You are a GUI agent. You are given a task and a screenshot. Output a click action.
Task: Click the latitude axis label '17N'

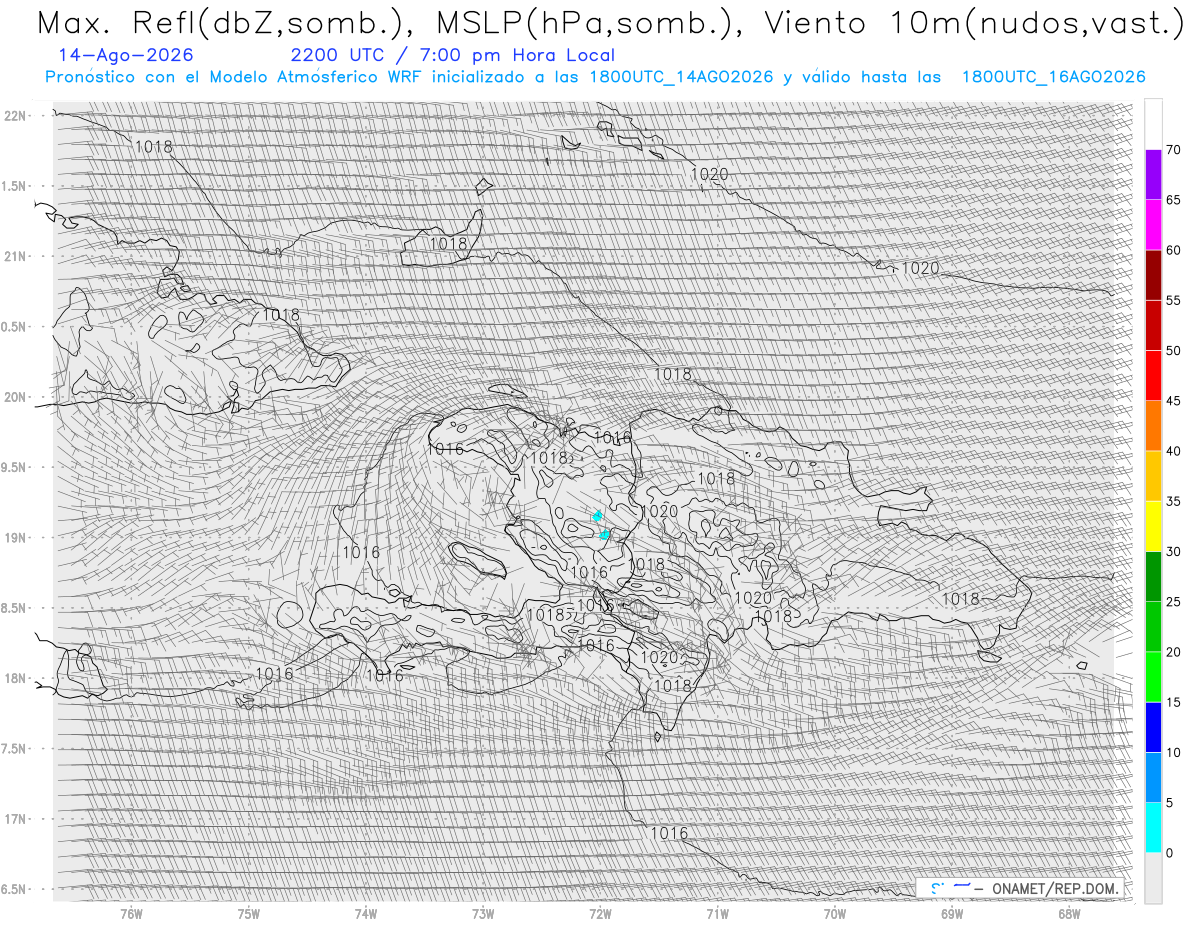pos(17,819)
